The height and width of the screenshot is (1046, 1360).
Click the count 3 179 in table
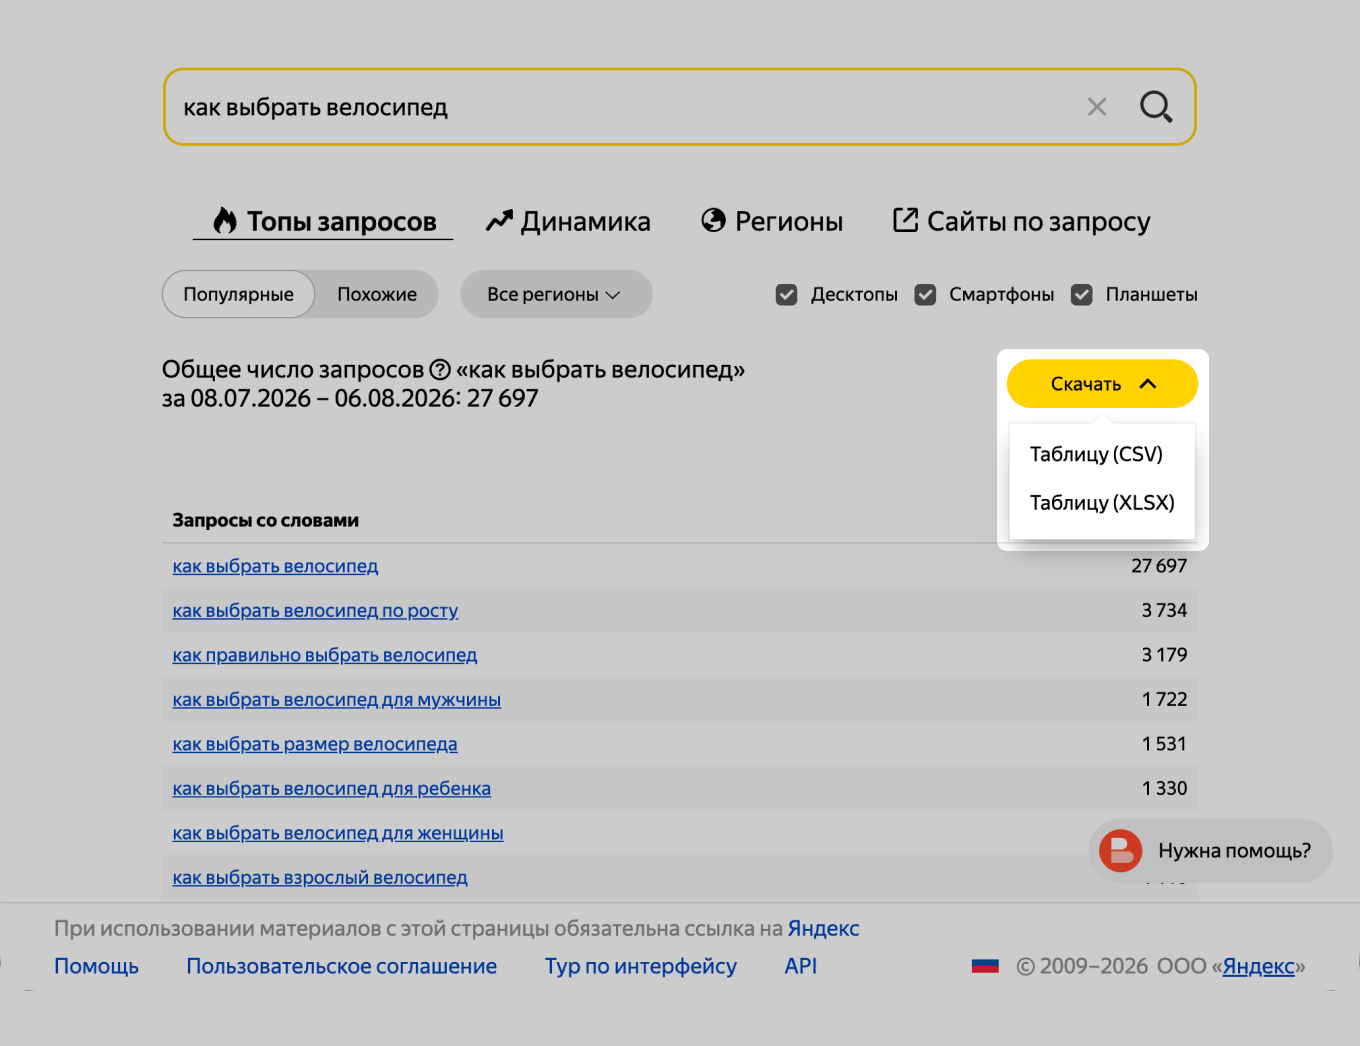(1164, 655)
